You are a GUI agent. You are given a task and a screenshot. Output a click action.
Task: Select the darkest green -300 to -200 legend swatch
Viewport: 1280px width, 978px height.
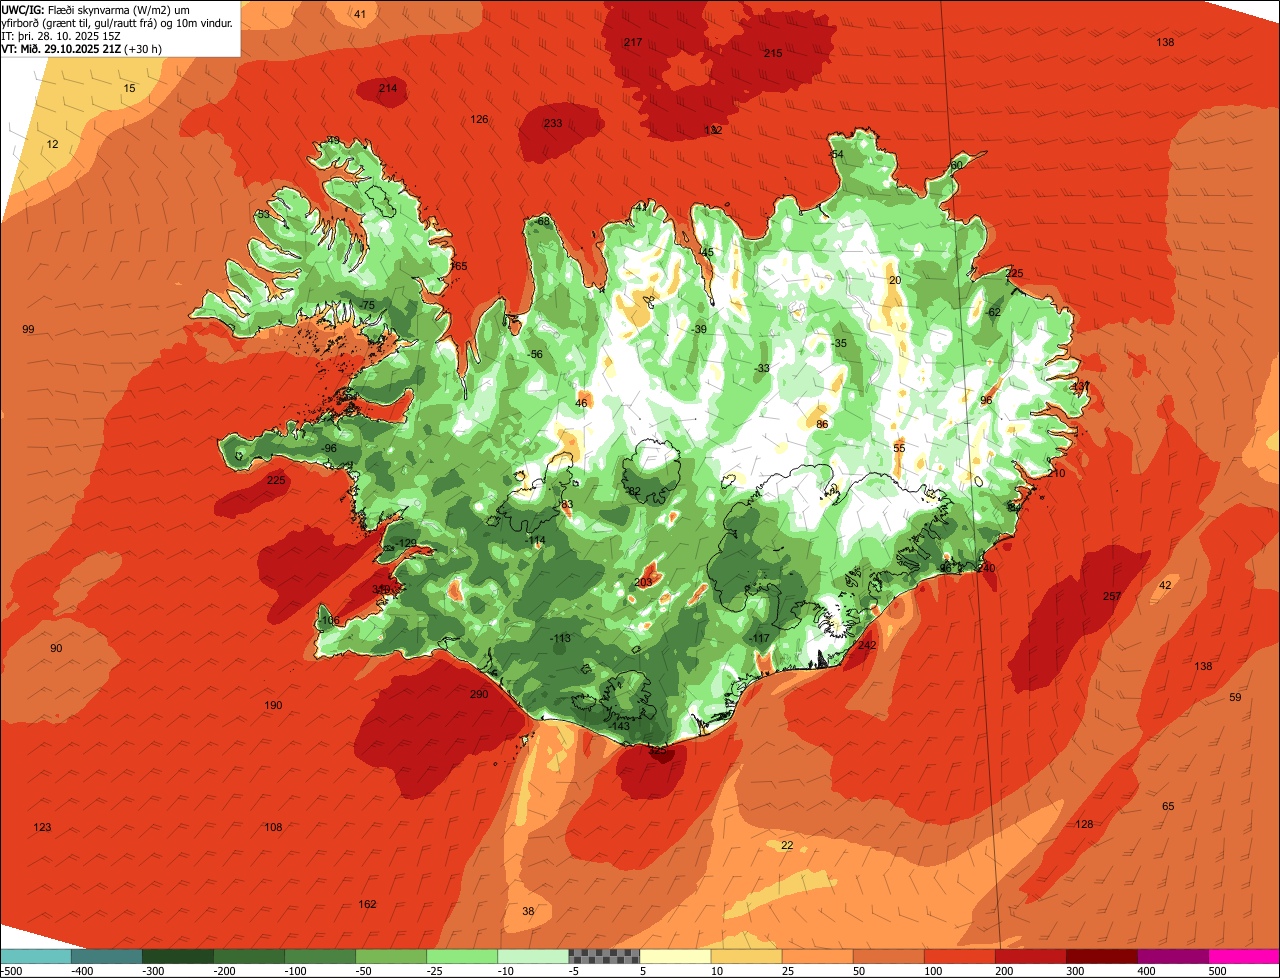(x=178, y=956)
